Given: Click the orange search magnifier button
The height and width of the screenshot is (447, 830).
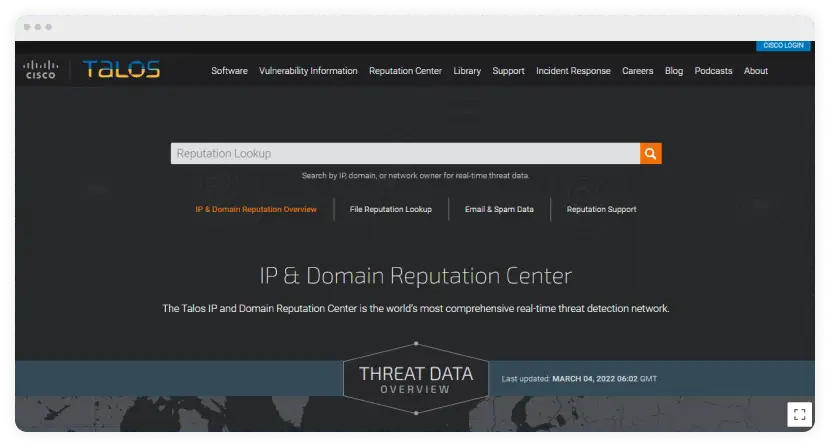Looking at the screenshot, I should tap(651, 154).
